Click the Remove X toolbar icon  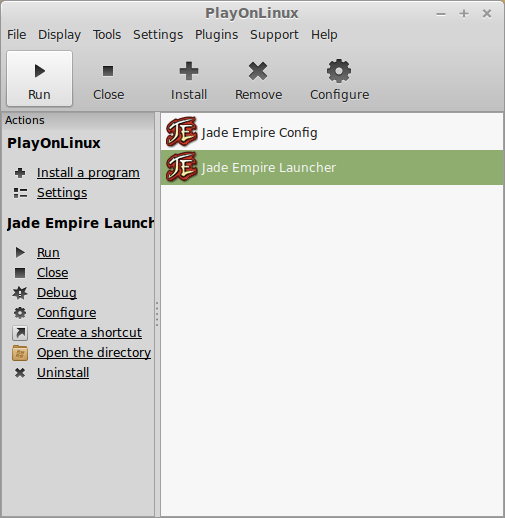[258, 71]
